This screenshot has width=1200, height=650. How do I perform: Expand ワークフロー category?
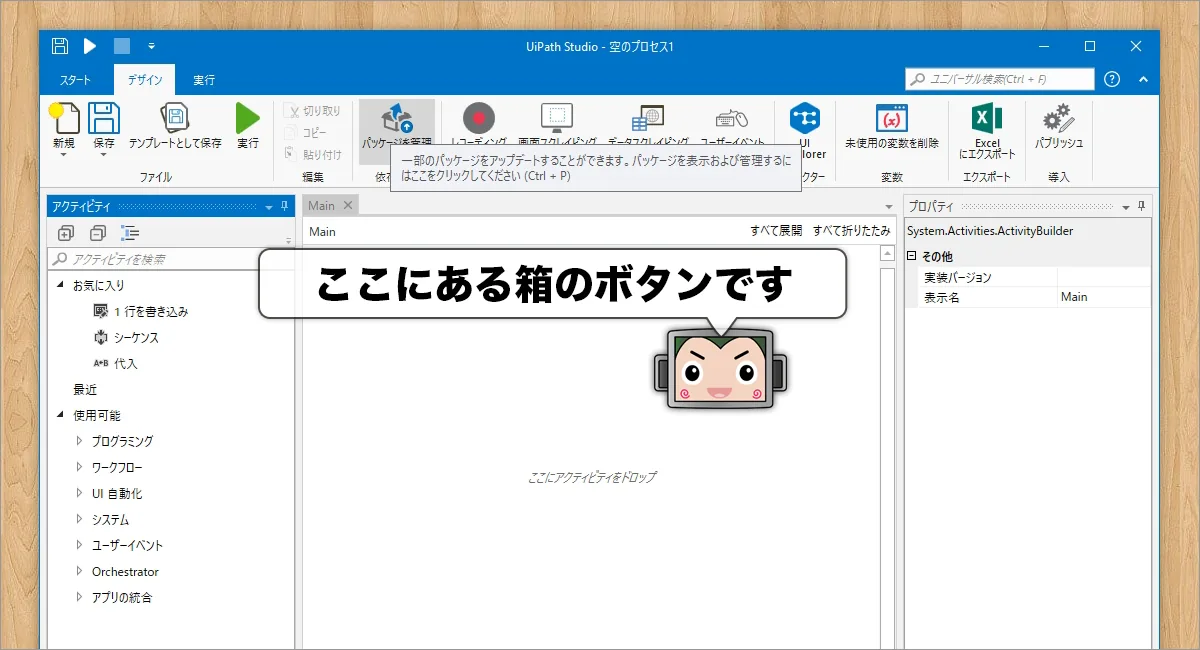[x=80, y=467]
